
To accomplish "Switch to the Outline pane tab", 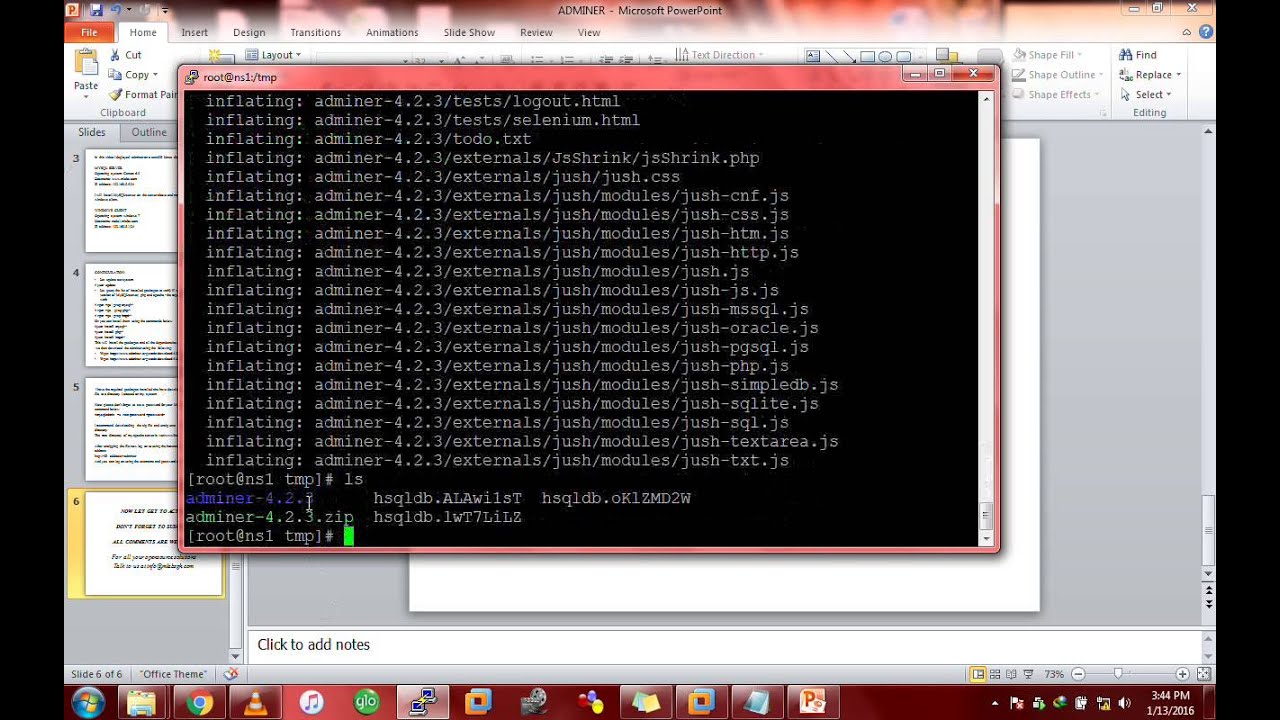I will (x=149, y=132).
